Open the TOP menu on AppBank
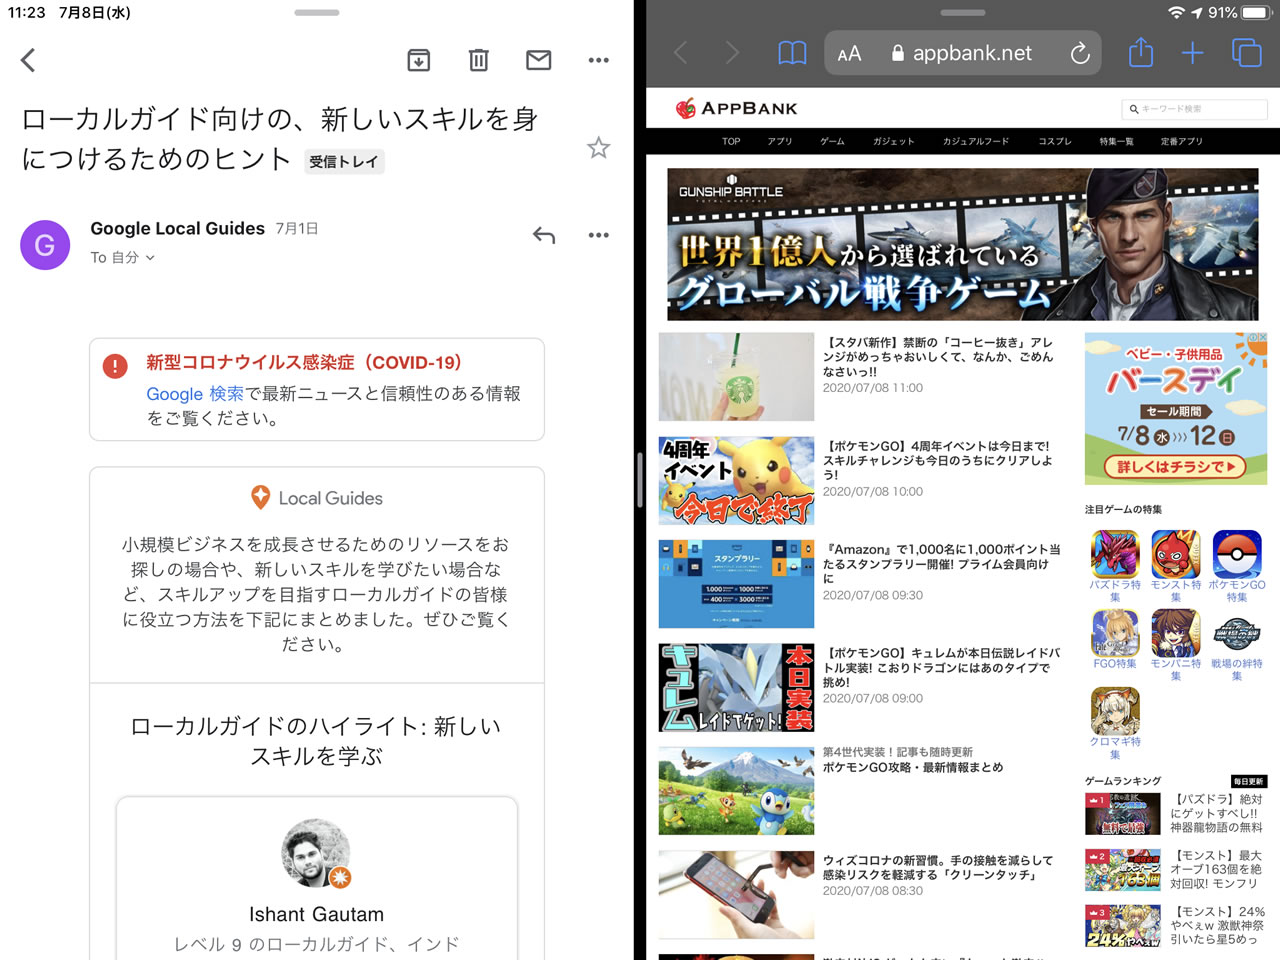The width and height of the screenshot is (1280, 960). pyautogui.click(x=731, y=141)
